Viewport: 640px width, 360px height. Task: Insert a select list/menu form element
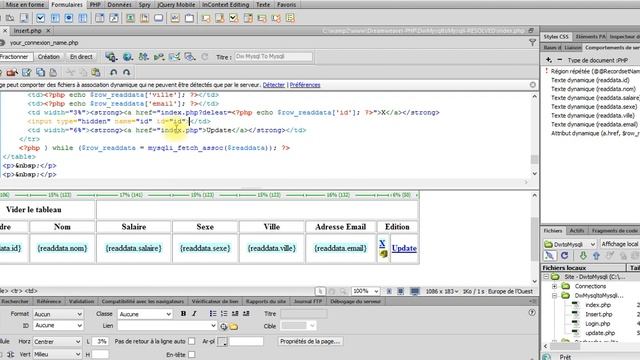coord(100,18)
